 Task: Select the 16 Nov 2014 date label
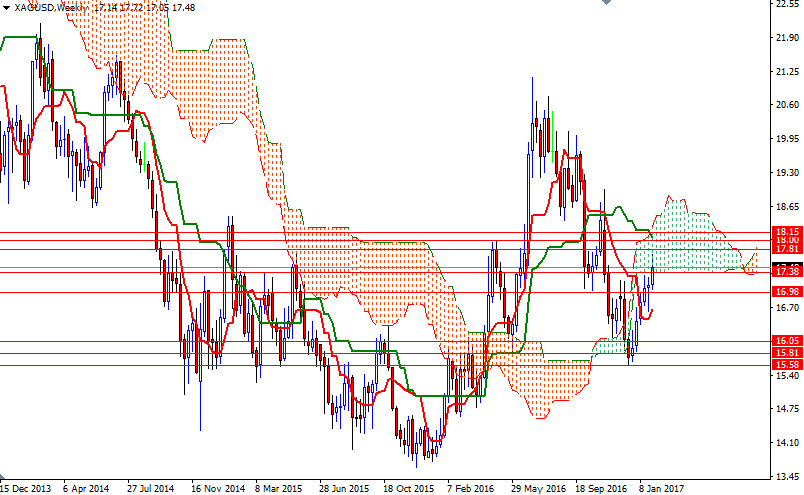218,488
